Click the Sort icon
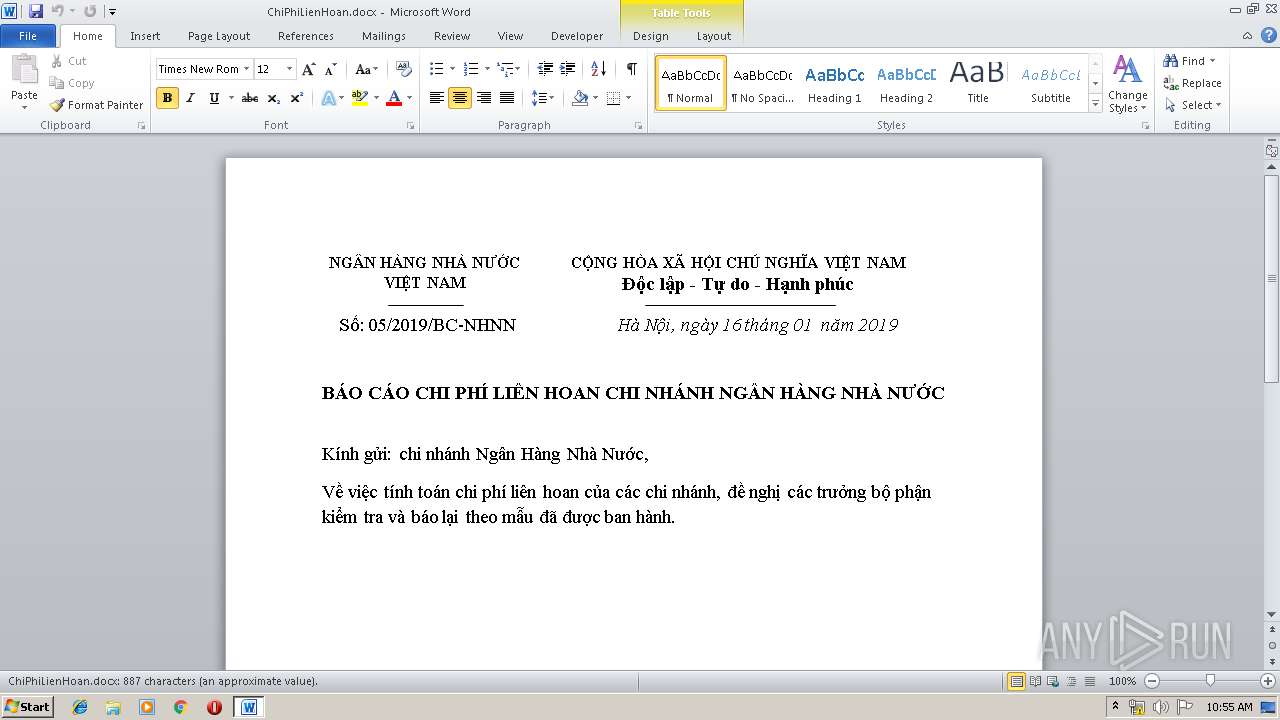 599,69
